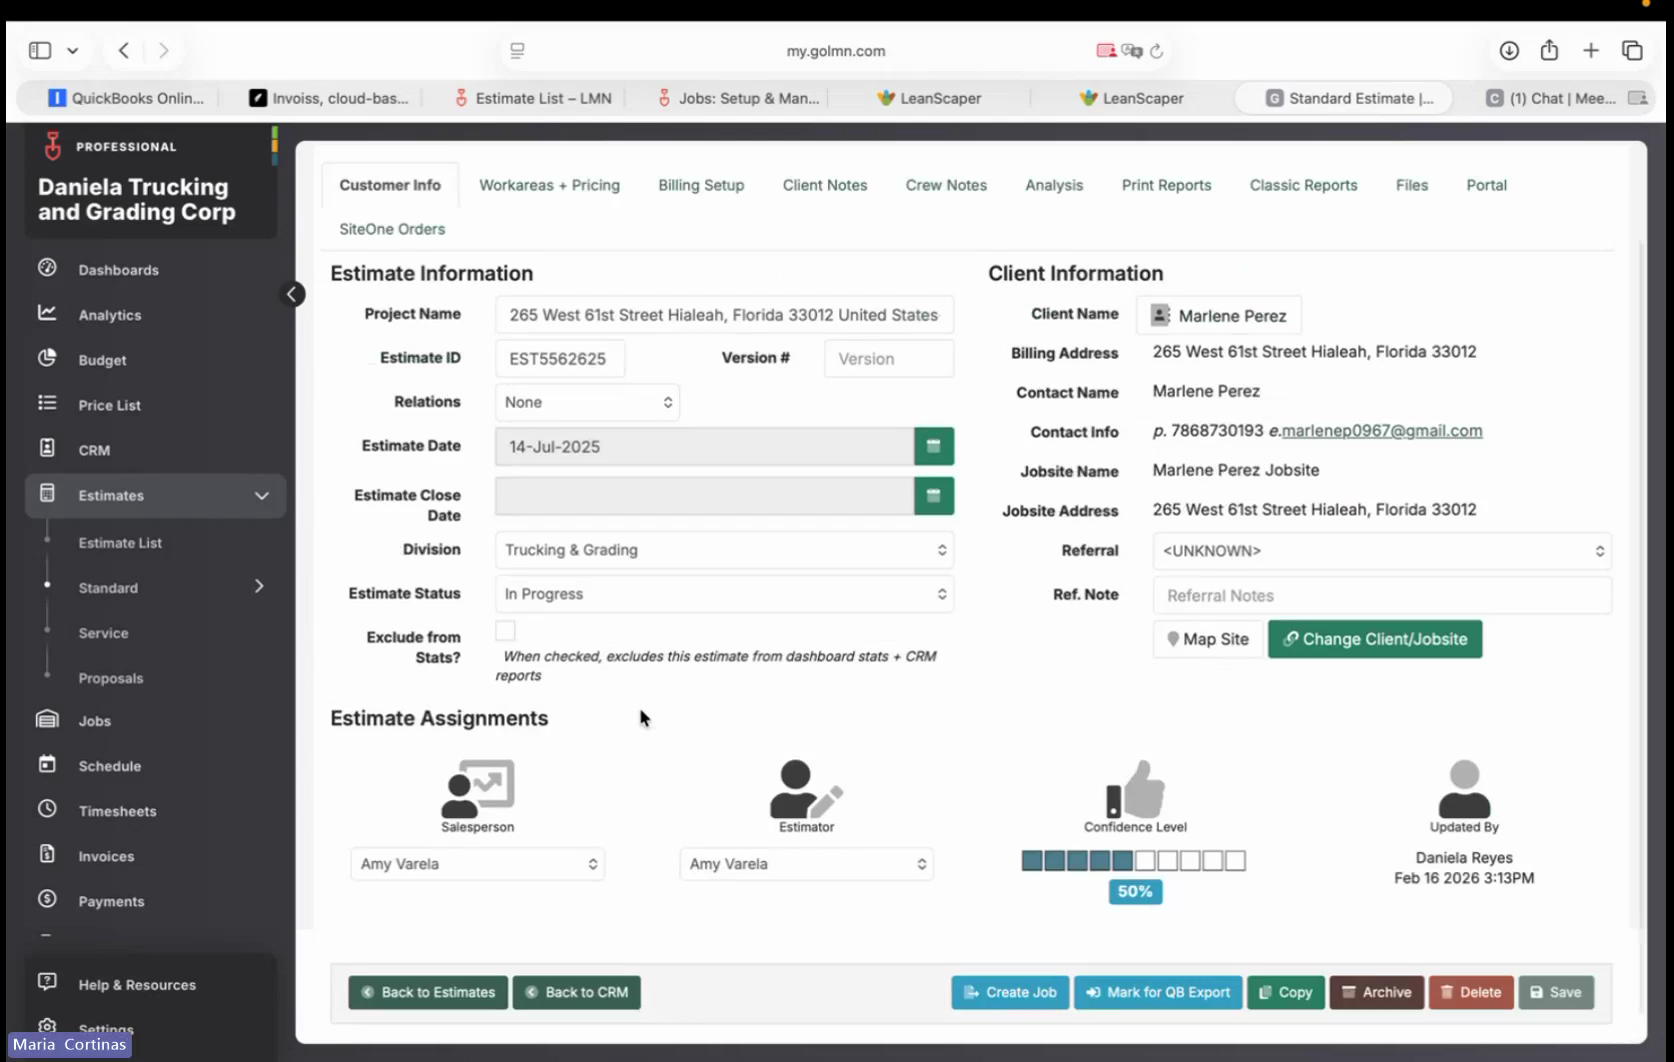
Task: Open the Dashboards sidebar icon
Action: pyautogui.click(x=47, y=268)
